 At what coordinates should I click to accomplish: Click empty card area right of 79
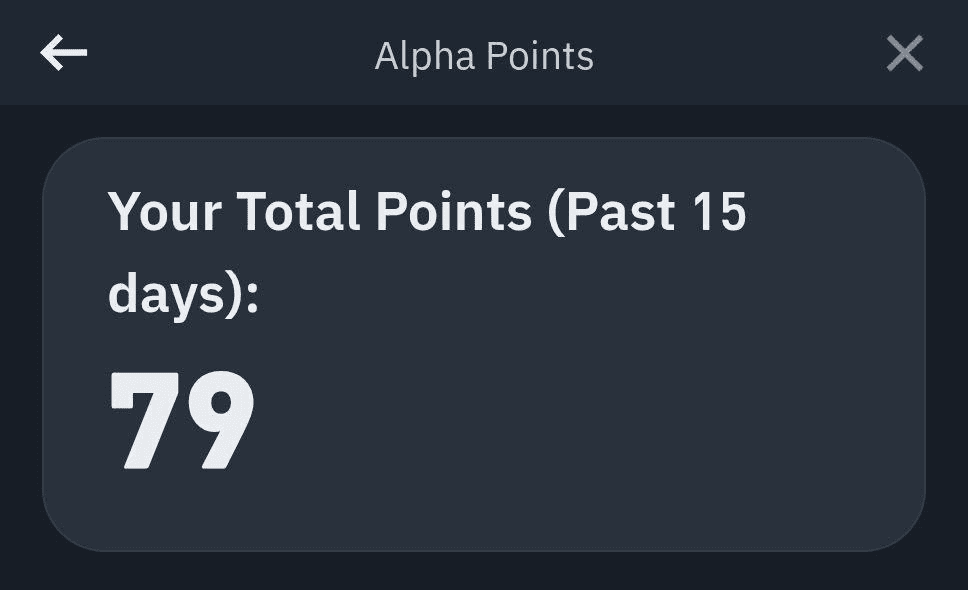(586, 420)
